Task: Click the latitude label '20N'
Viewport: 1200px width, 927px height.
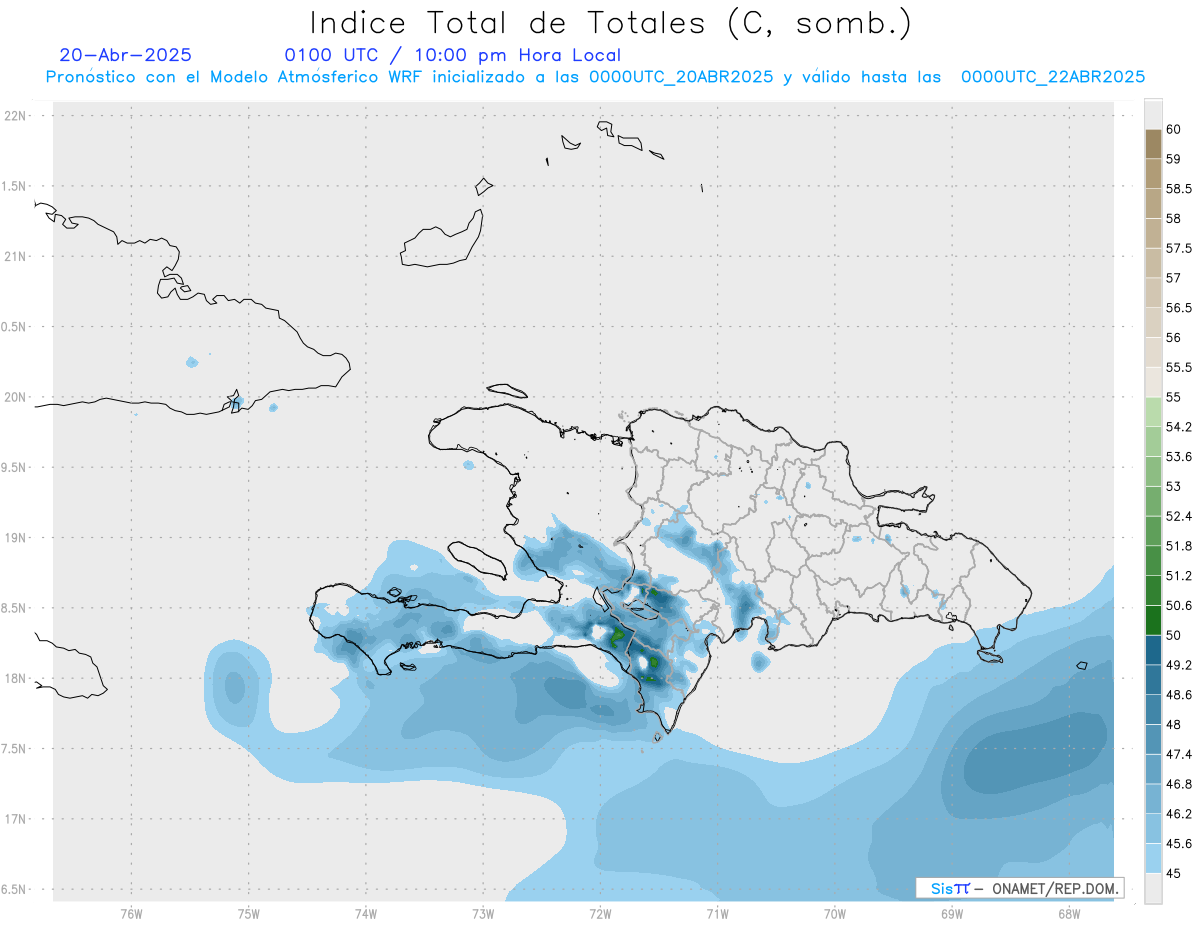Action: (x=15, y=397)
